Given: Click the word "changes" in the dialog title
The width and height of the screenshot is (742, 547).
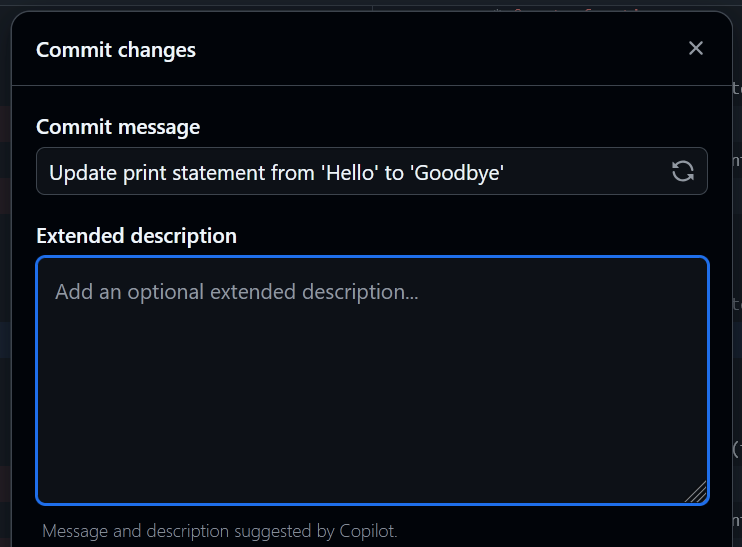Looking at the screenshot, I should [x=160, y=49].
